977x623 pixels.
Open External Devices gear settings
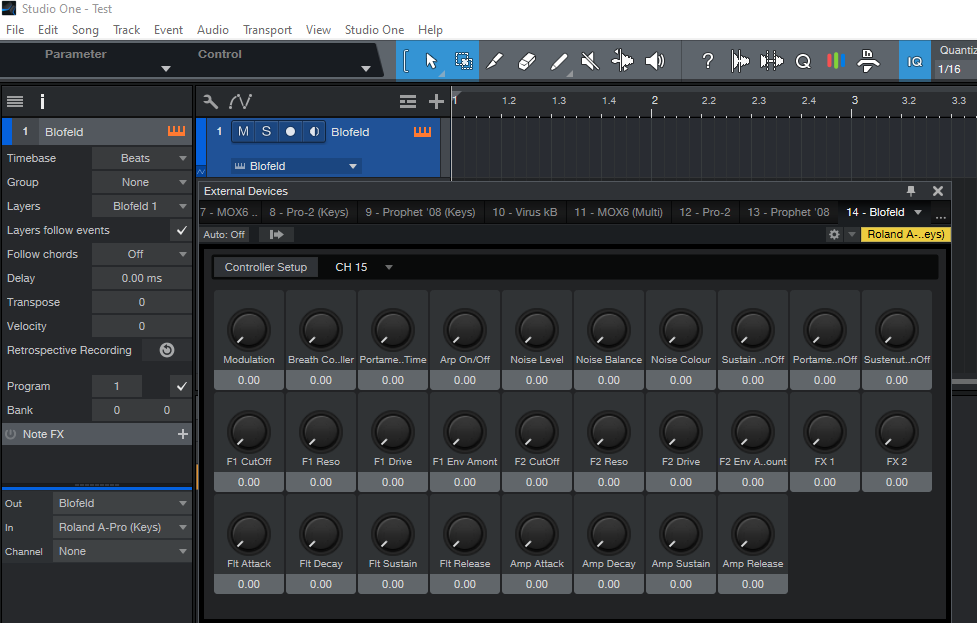834,234
